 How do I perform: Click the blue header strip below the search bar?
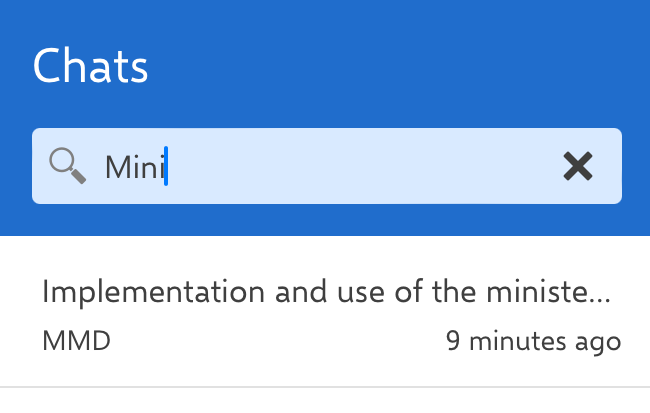click(325, 220)
